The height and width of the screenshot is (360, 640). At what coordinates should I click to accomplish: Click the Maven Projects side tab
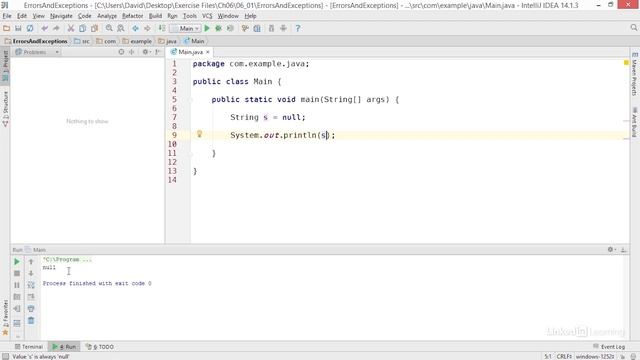tap(634, 74)
